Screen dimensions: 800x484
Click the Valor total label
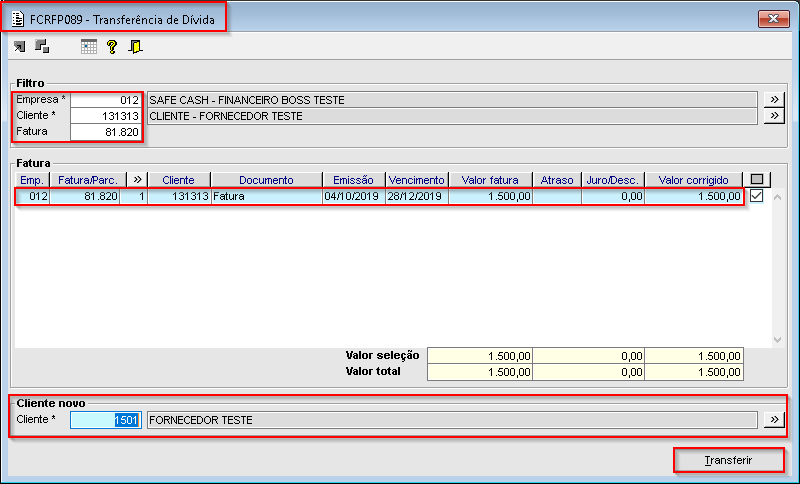tap(373, 371)
